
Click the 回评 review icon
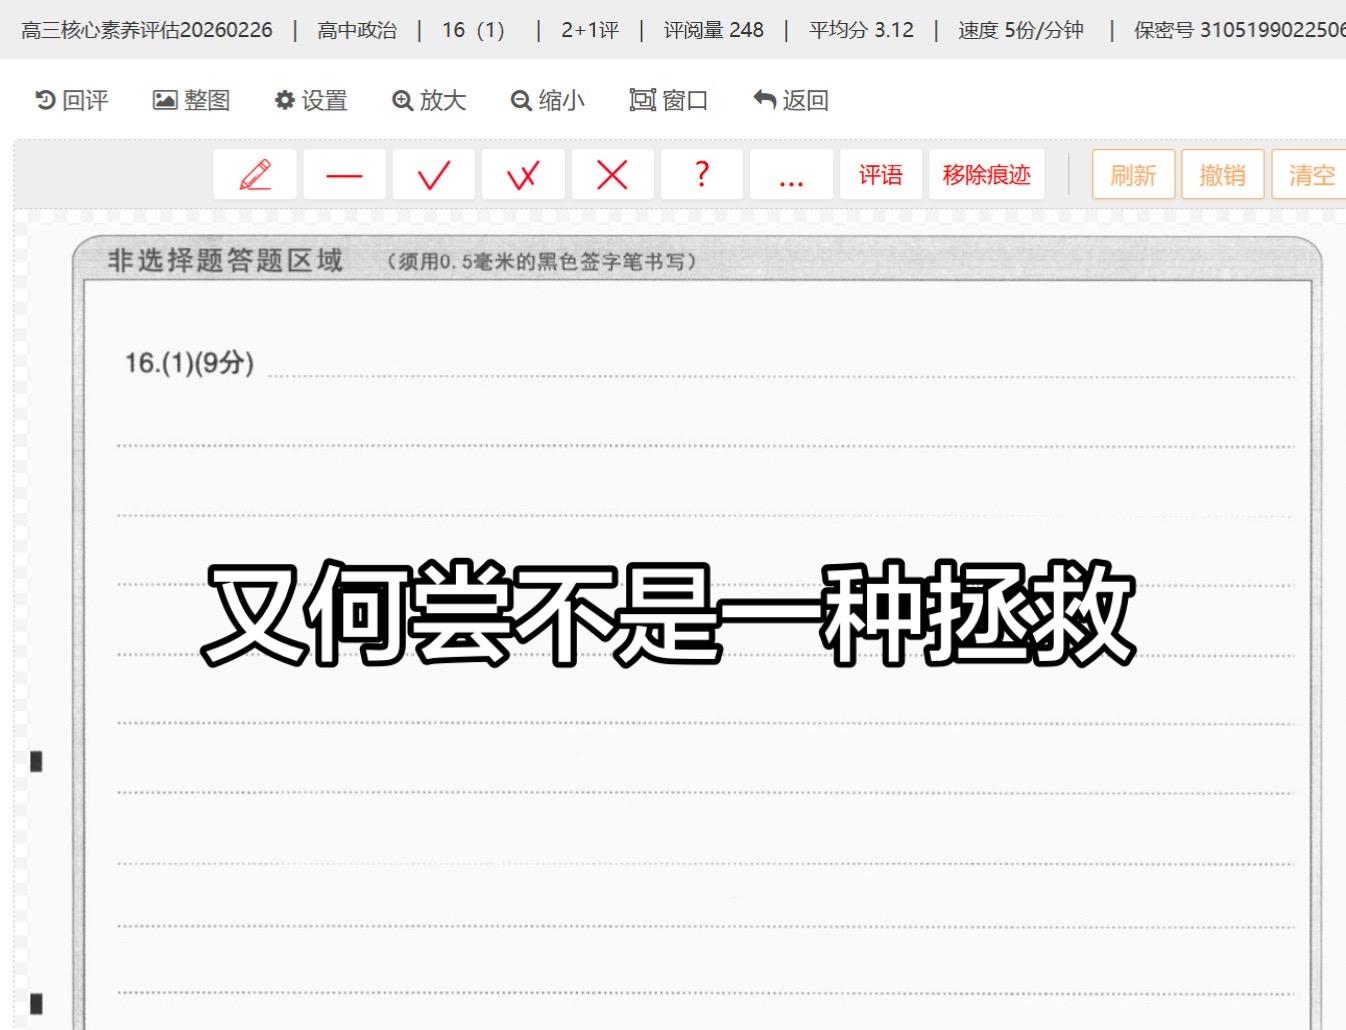pyautogui.click(x=71, y=99)
